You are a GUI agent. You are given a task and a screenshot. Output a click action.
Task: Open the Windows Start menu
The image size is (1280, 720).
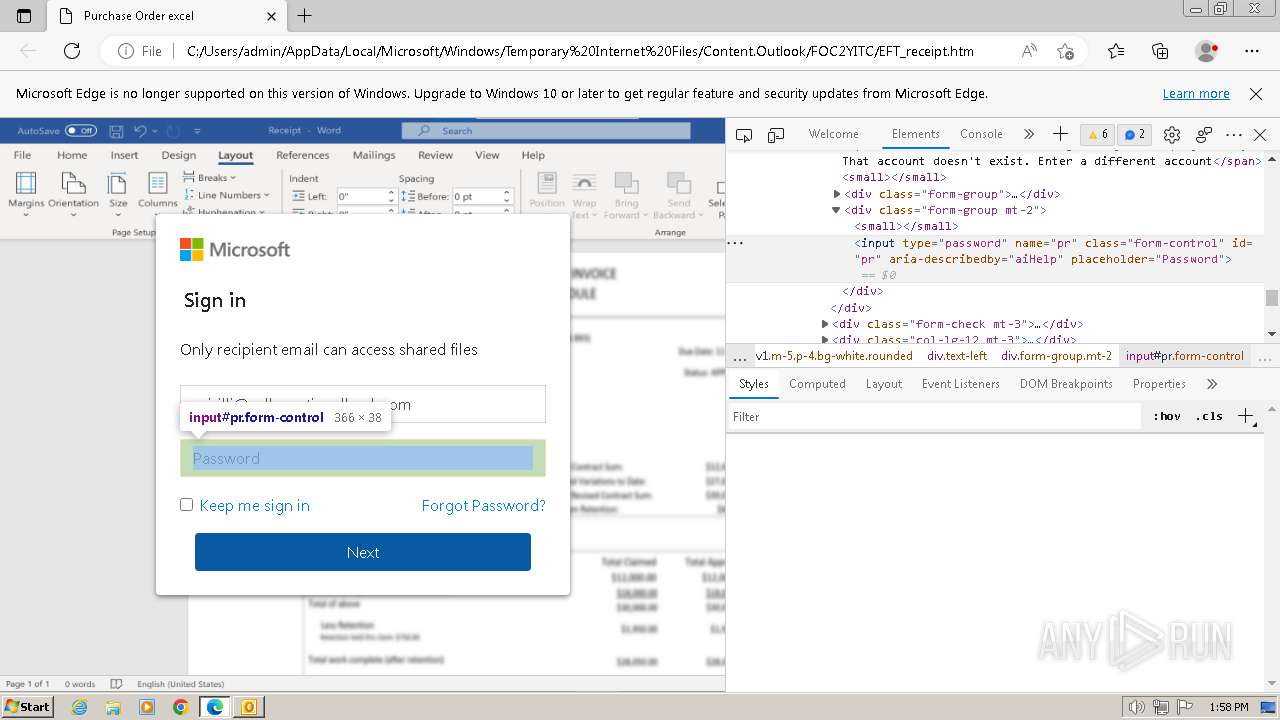click(x=27, y=706)
